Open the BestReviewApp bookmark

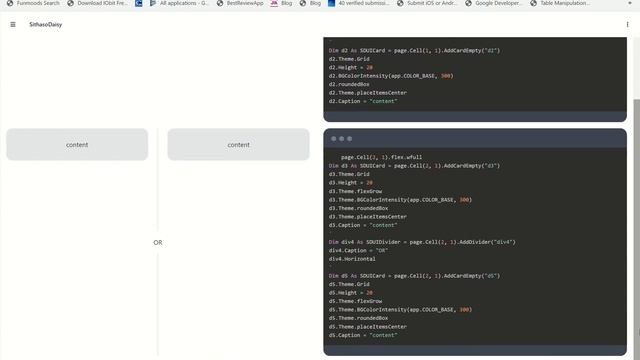click(240, 3)
